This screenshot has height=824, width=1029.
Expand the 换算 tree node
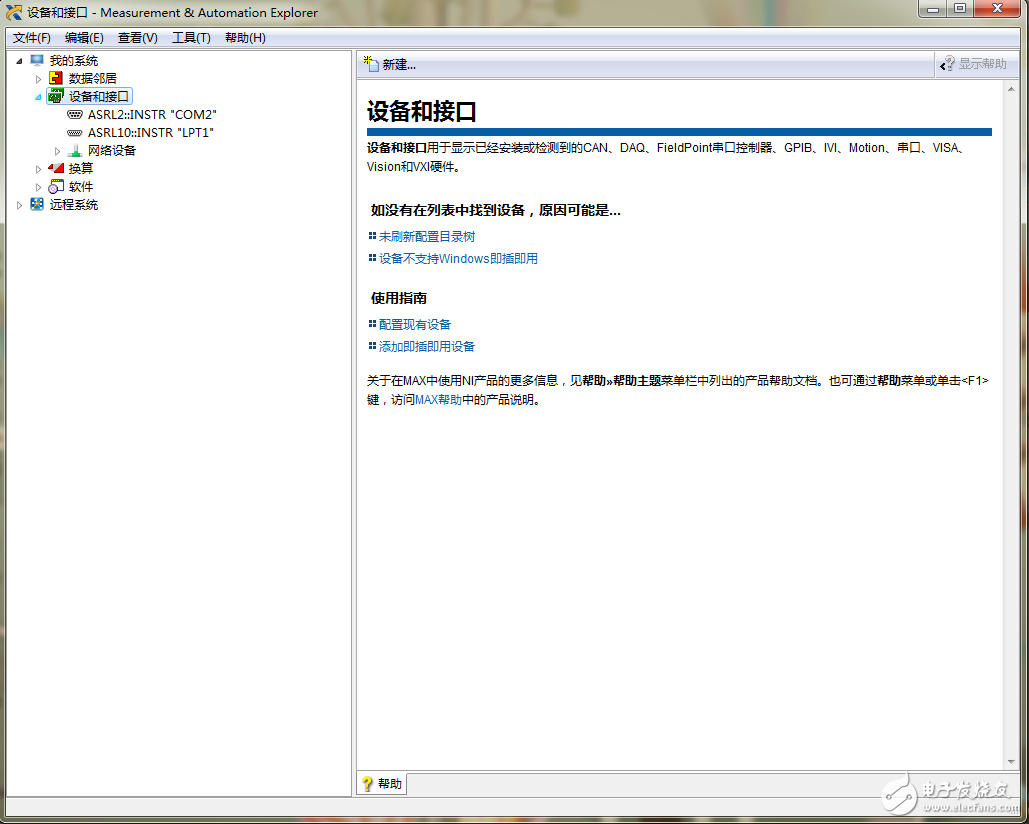point(38,169)
